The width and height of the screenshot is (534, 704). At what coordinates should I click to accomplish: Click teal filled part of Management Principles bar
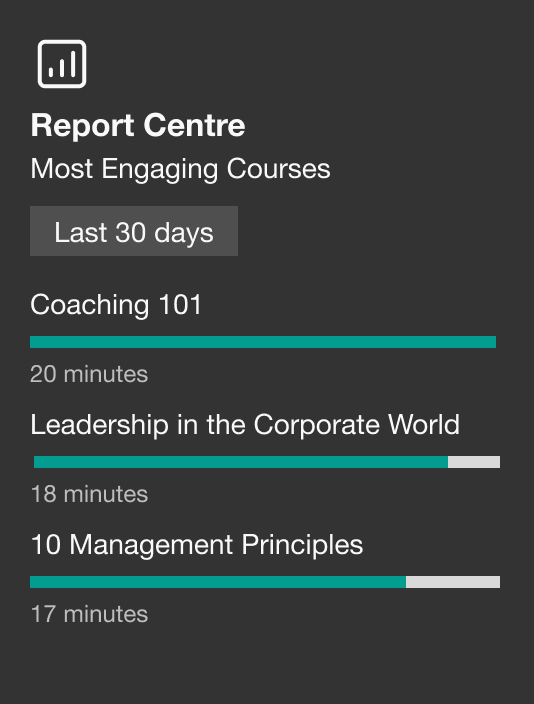click(x=218, y=582)
